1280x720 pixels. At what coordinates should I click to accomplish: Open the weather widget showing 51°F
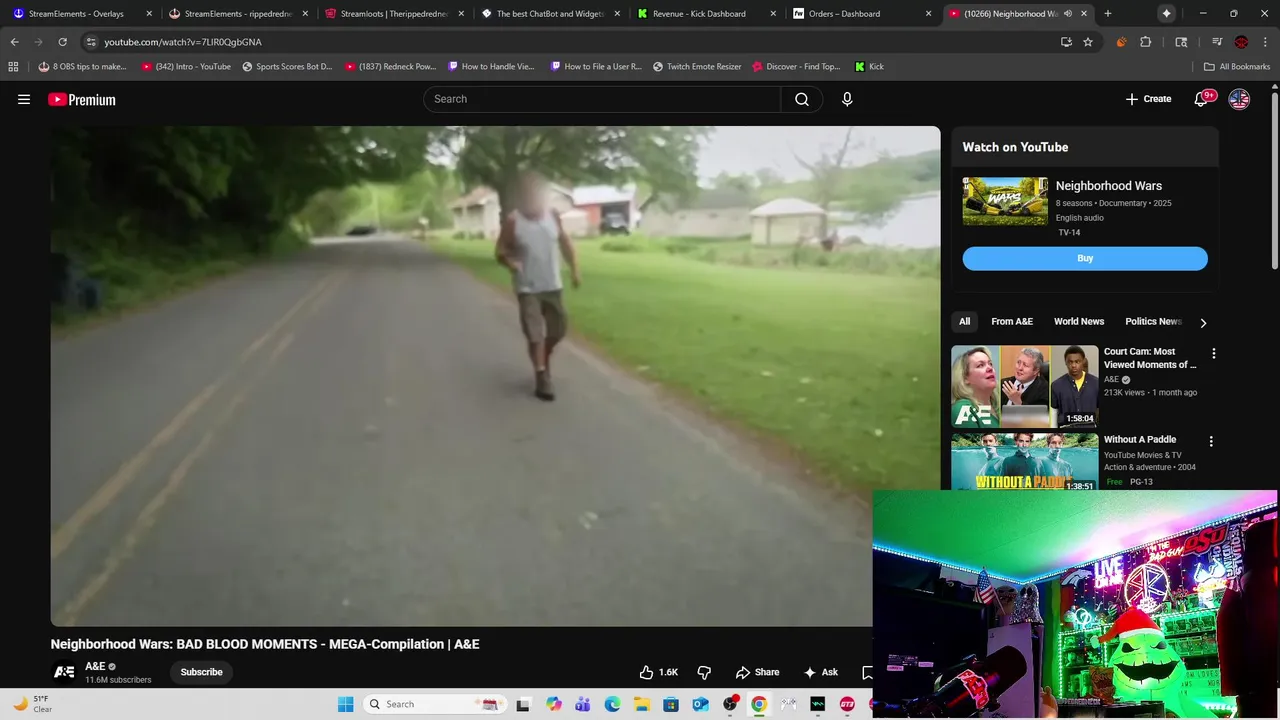pos(34,704)
